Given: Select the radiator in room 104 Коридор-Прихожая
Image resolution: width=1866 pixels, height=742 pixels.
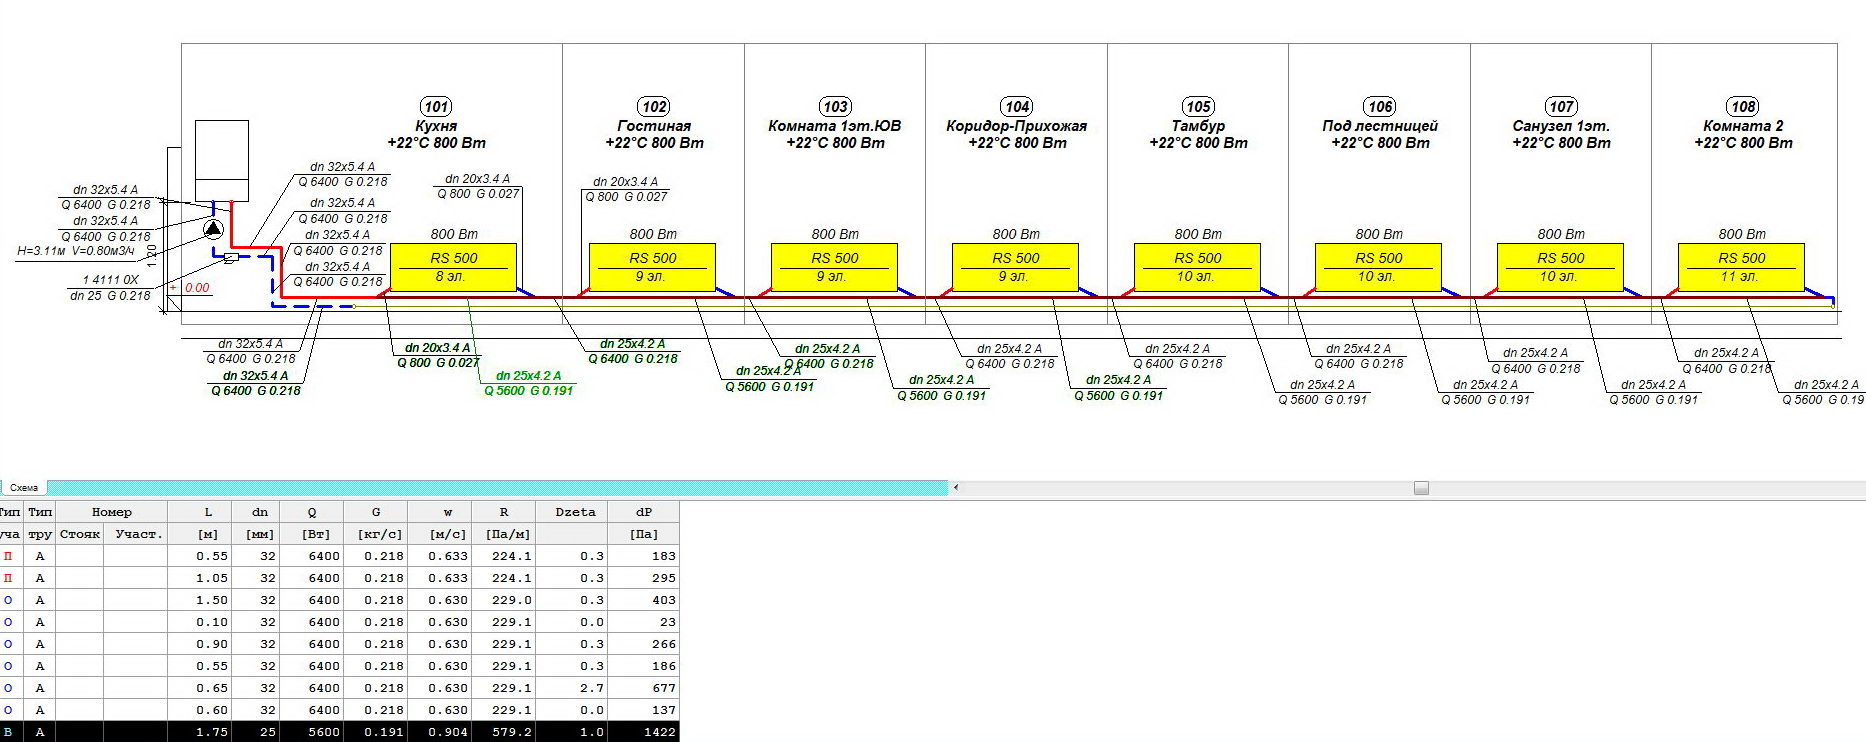Looking at the screenshot, I should coord(1016,267).
